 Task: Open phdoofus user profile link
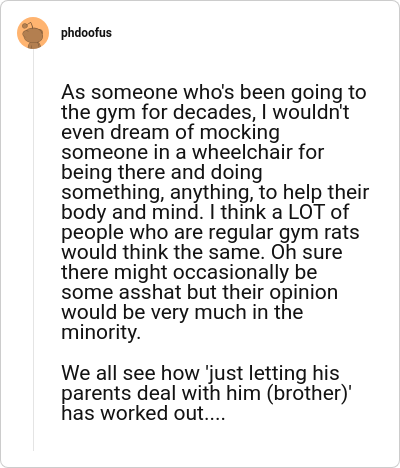click(86, 33)
